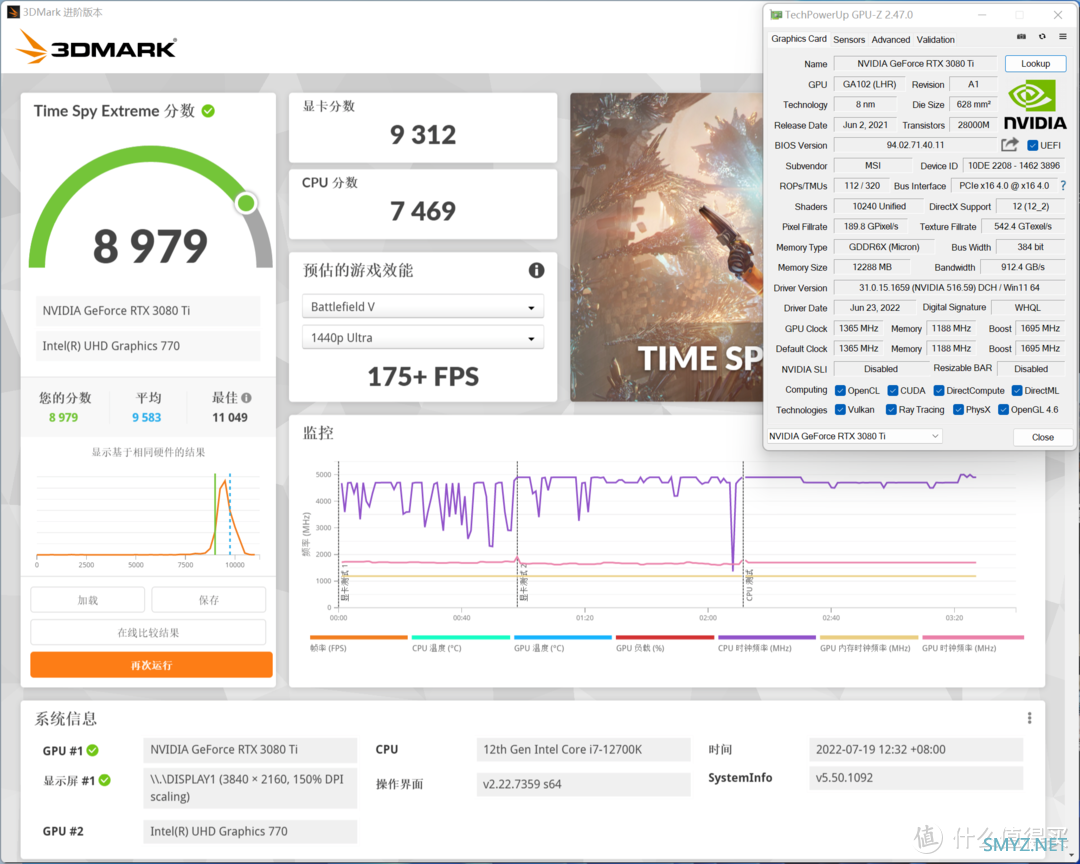Click the Intel(R) UHD Graphics 770 label under score

147,346
